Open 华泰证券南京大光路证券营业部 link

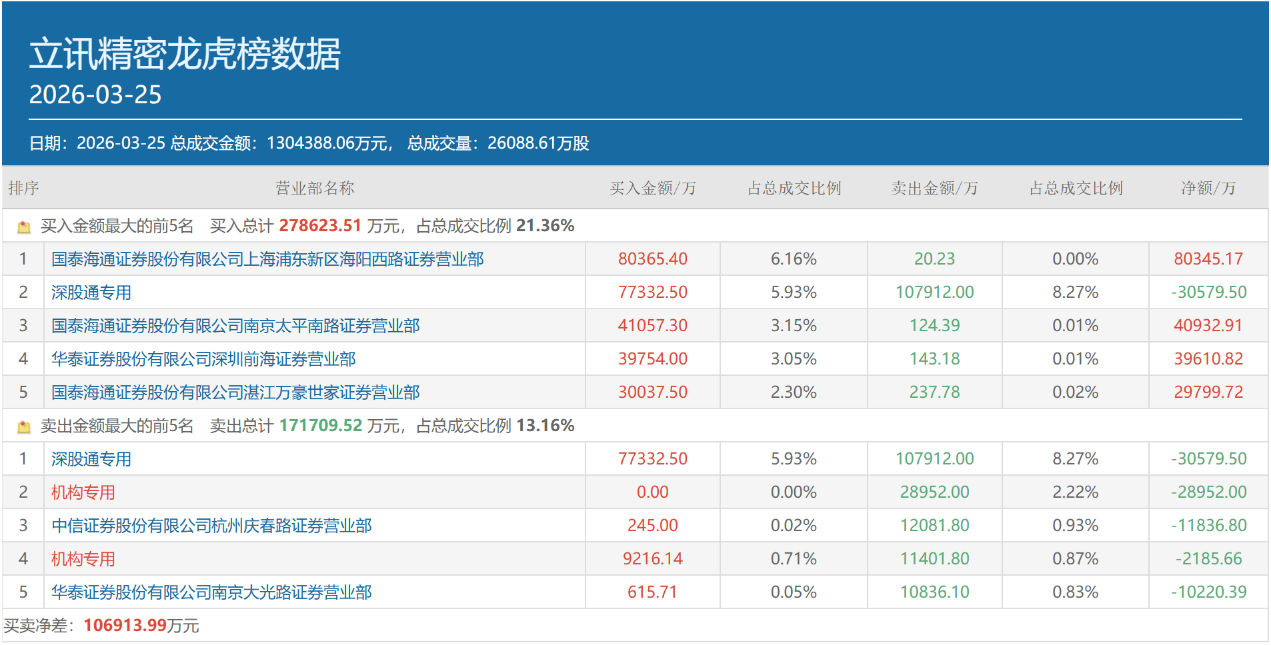click(211, 593)
